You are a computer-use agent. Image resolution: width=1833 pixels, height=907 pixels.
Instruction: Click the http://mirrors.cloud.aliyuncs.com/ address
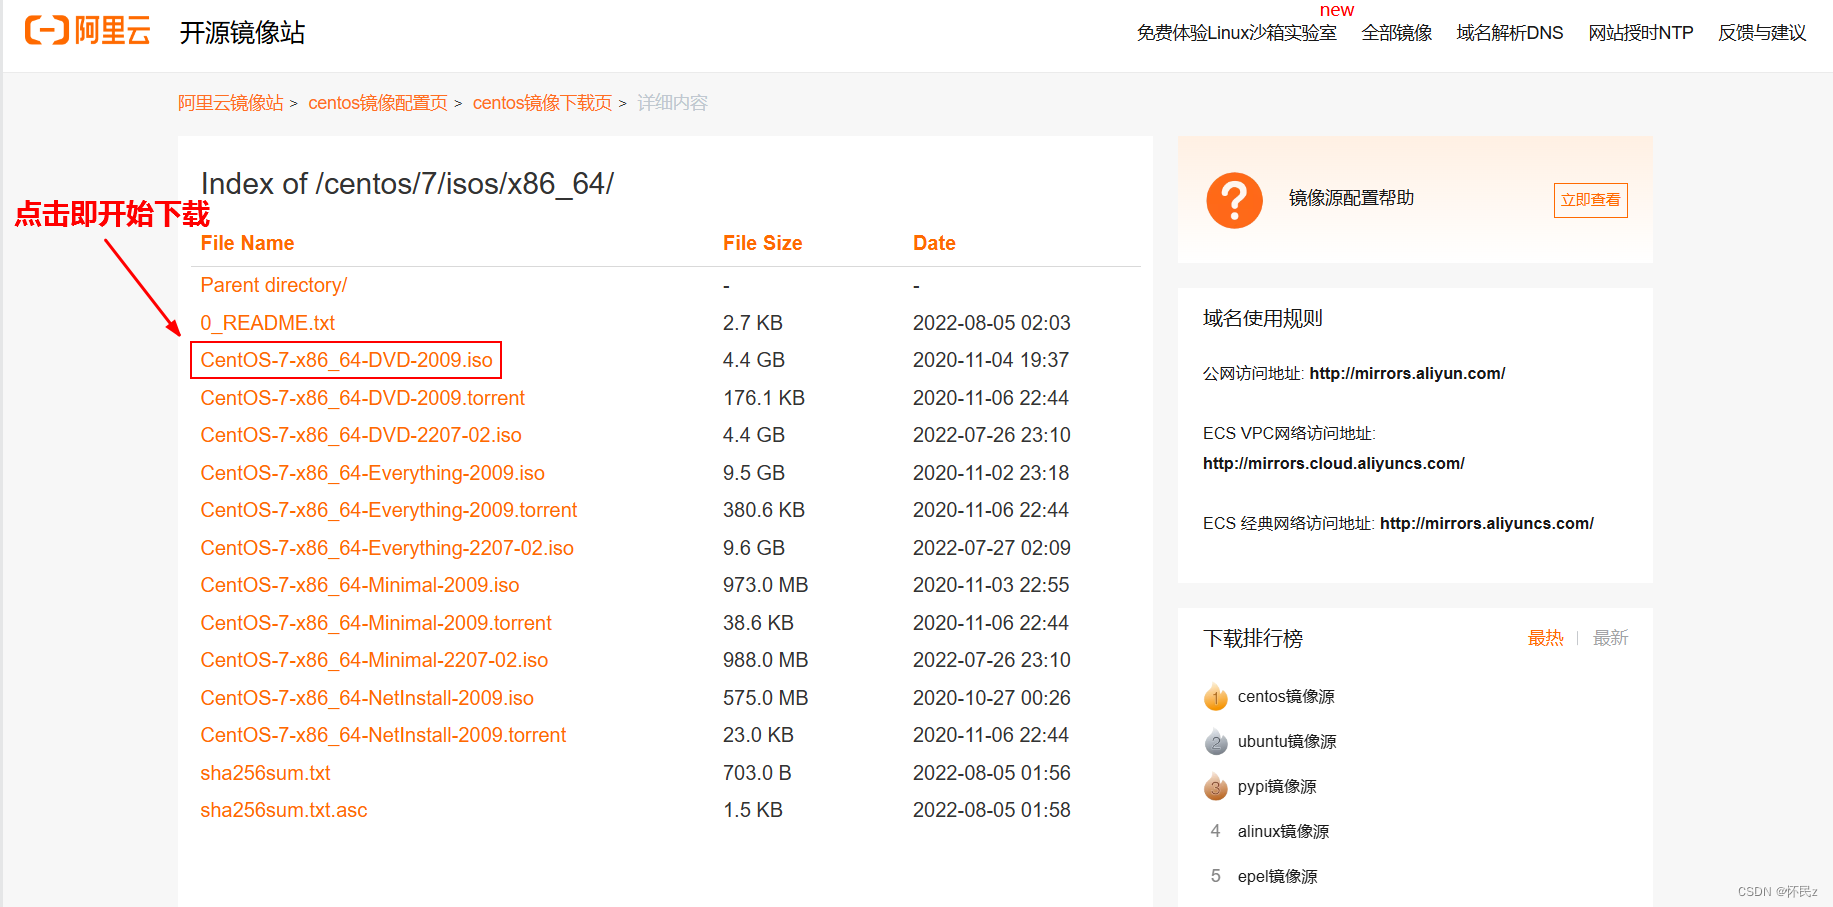[x=1333, y=463]
